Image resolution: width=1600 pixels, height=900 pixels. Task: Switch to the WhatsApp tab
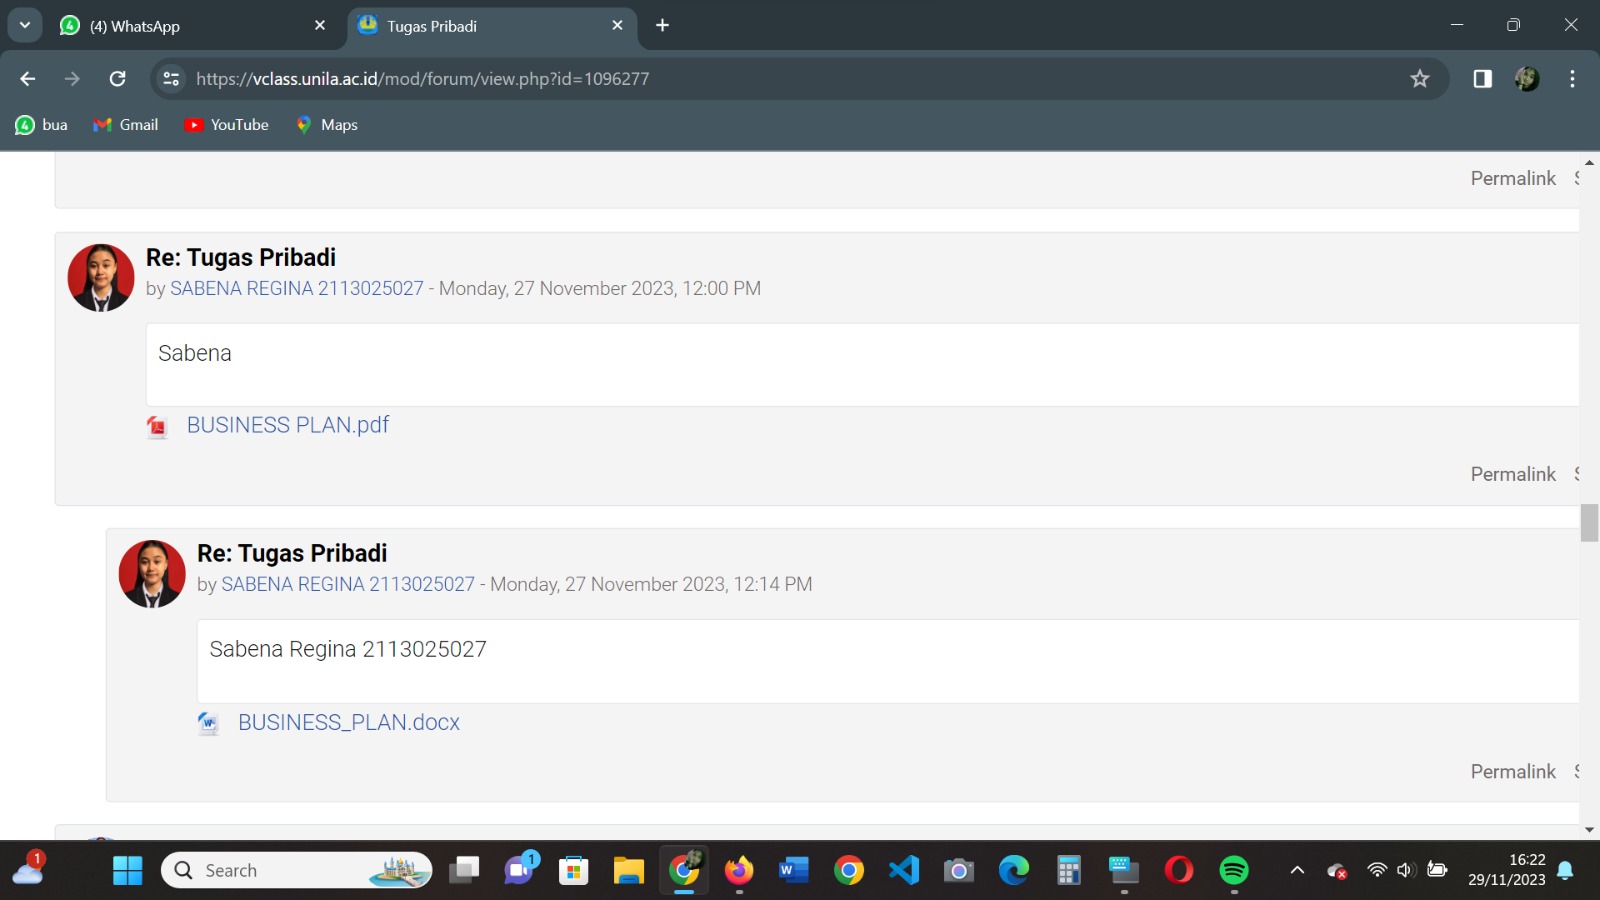tap(190, 26)
